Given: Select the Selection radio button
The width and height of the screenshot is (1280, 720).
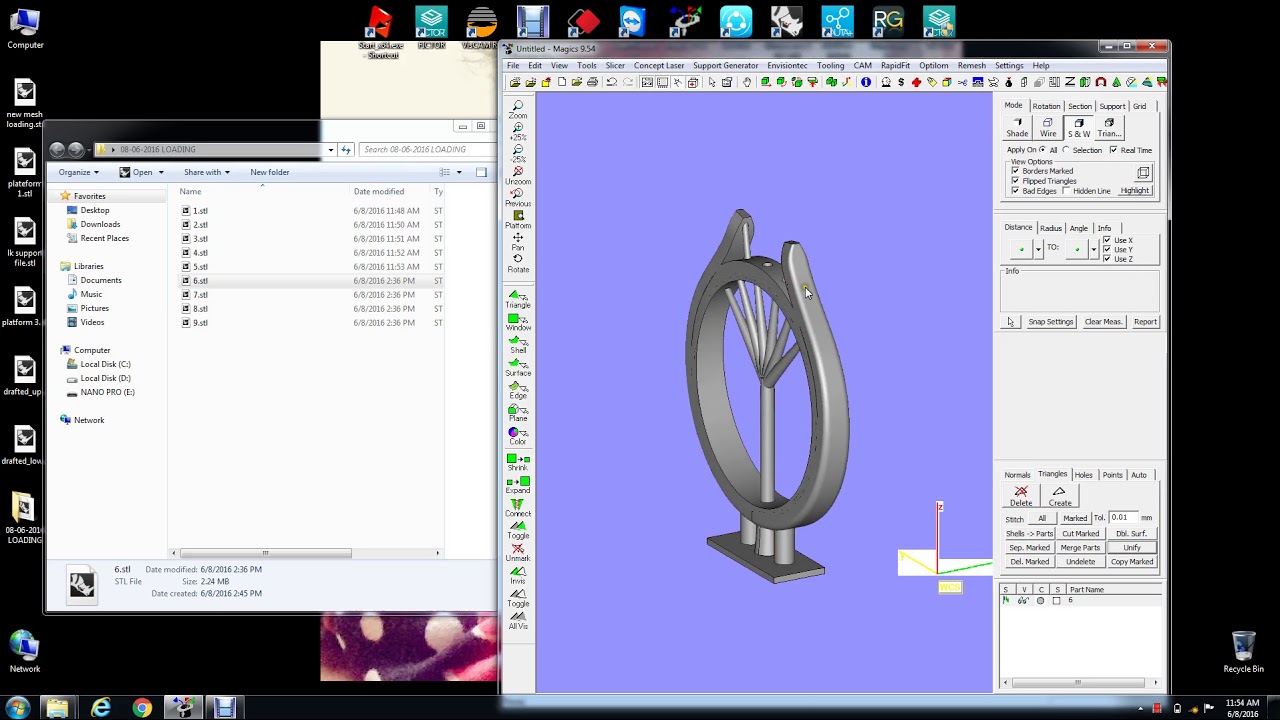Looking at the screenshot, I should pos(1065,150).
